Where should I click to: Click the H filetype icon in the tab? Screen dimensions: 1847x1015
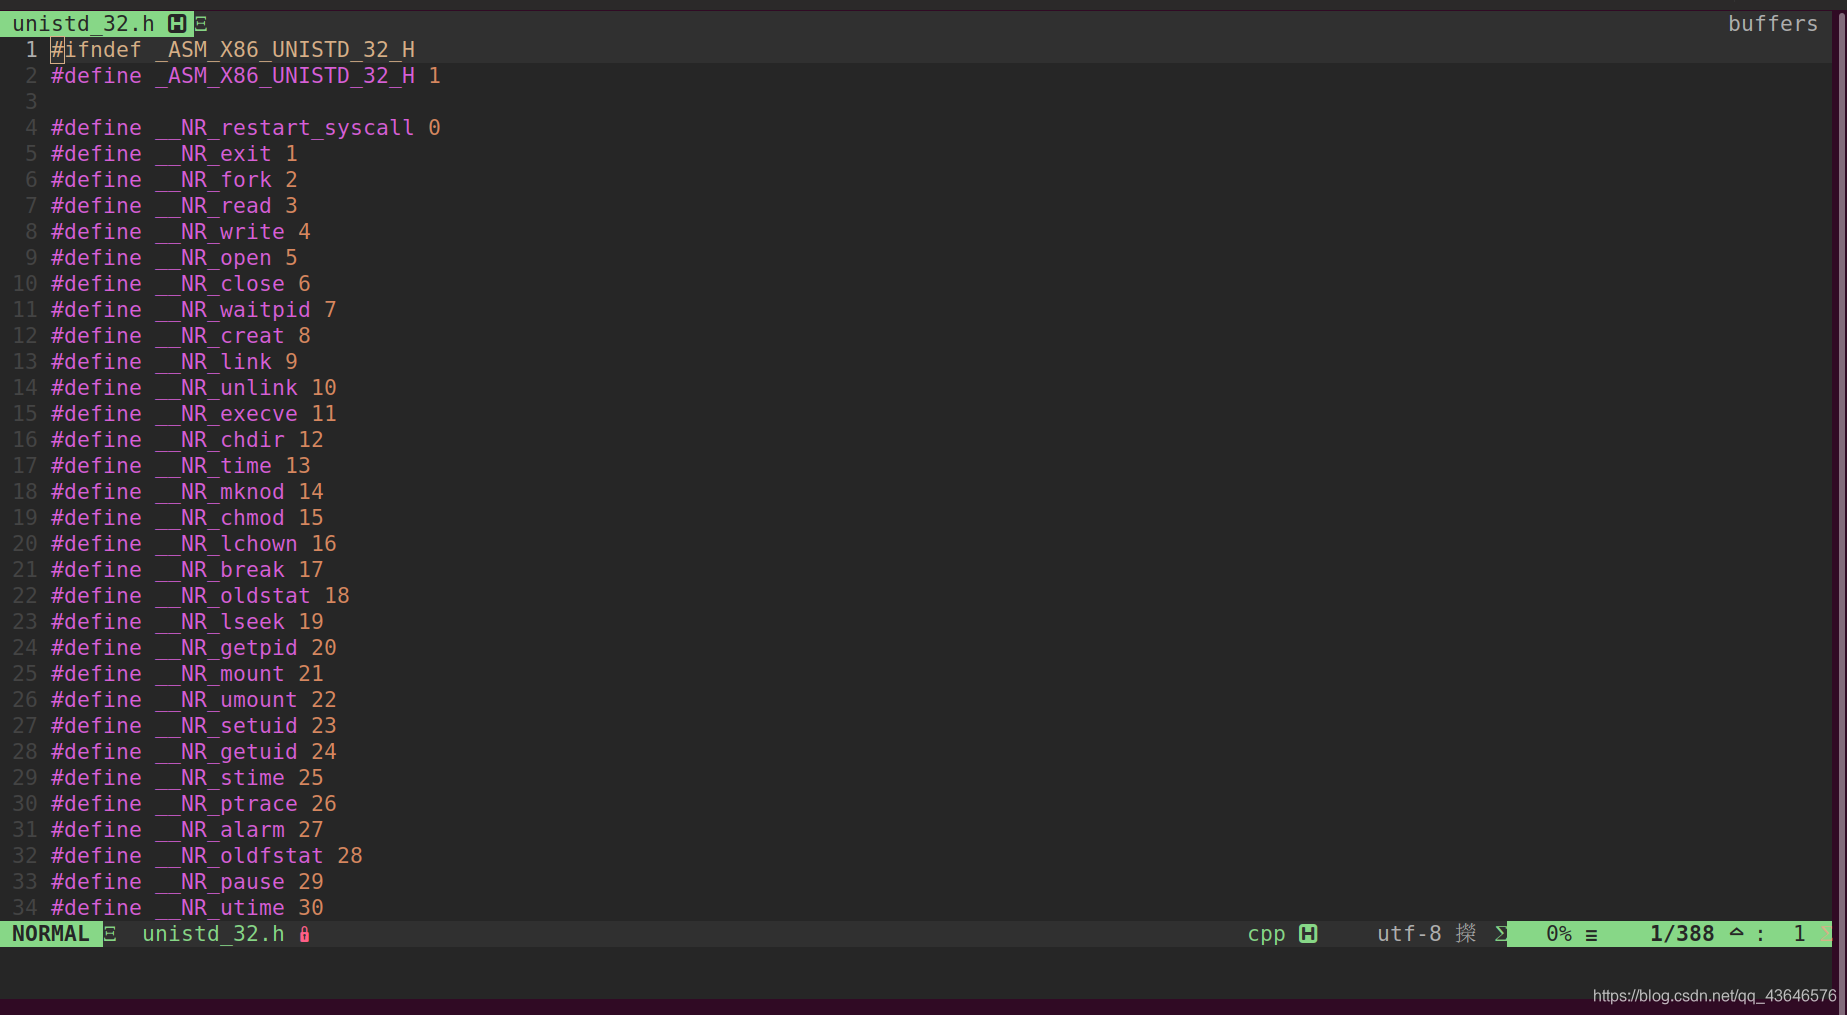pyautogui.click(x=177, y=23)
